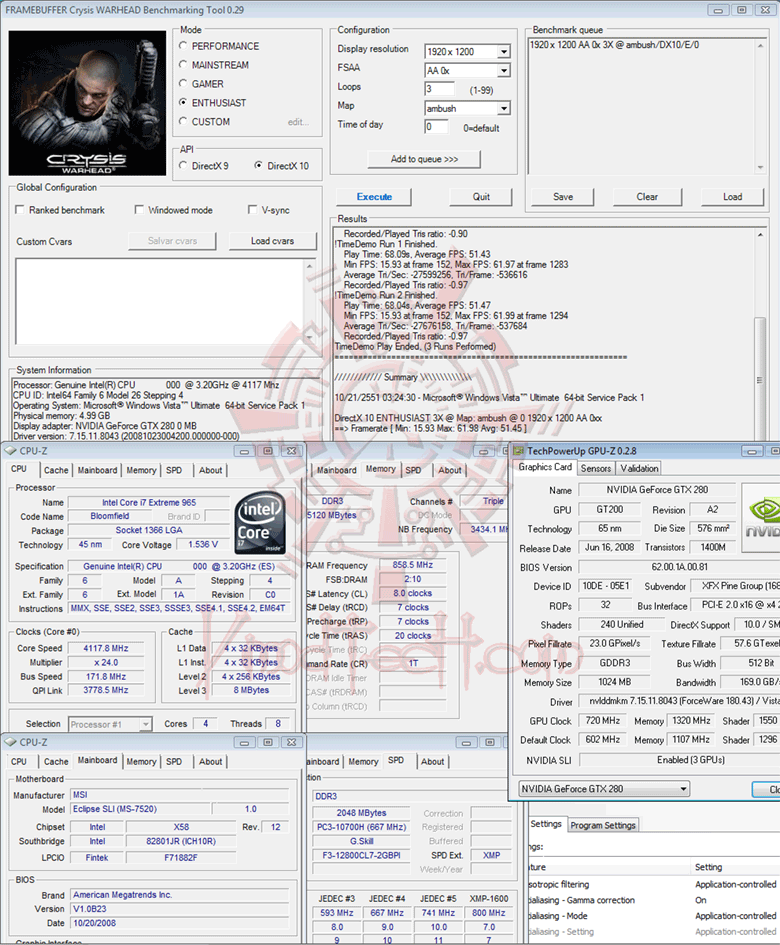
Task: Click the NVIDIA logo in GPU-Z
Action: [x=762, y=518]
